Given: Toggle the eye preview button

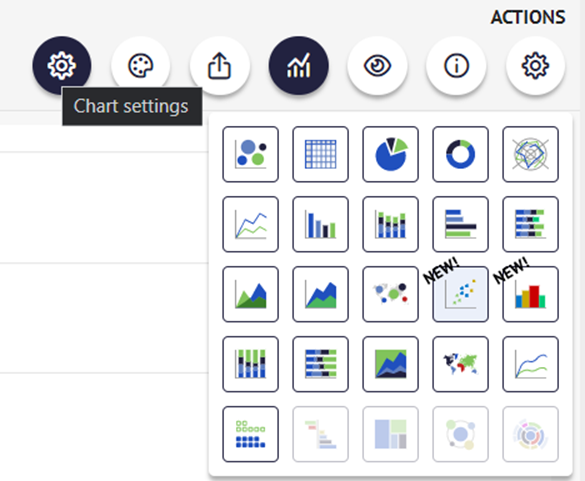Looking at the screenshot, I should (377, 65).
